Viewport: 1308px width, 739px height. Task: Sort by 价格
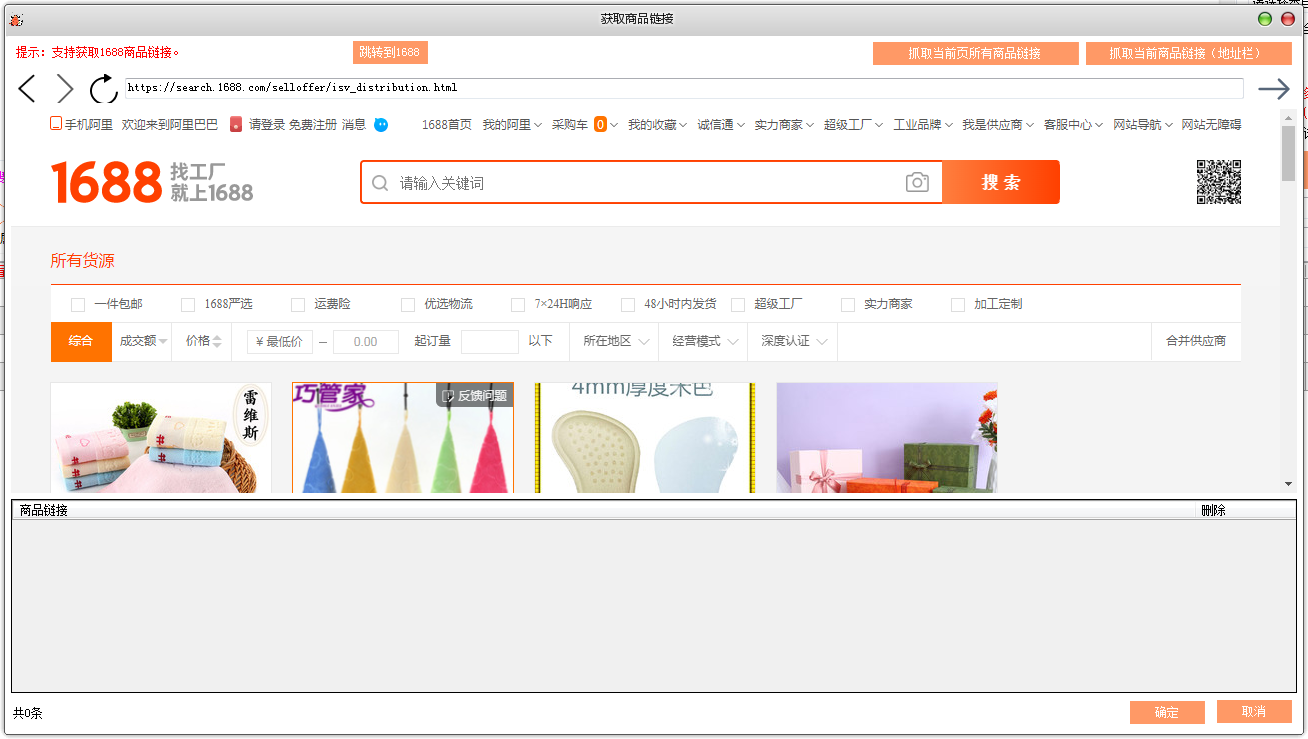point(204,341)
